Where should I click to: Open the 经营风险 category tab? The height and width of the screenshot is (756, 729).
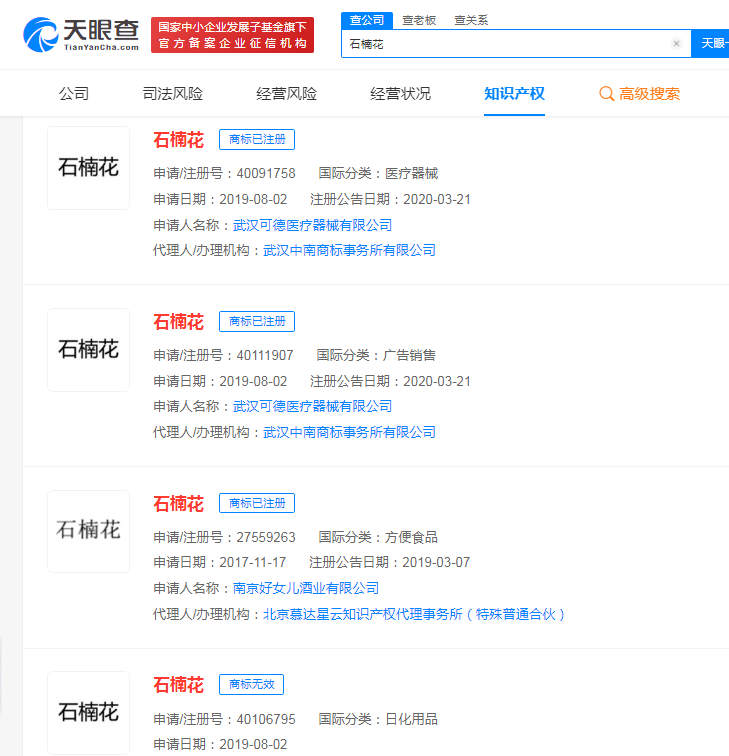[286, 94]
